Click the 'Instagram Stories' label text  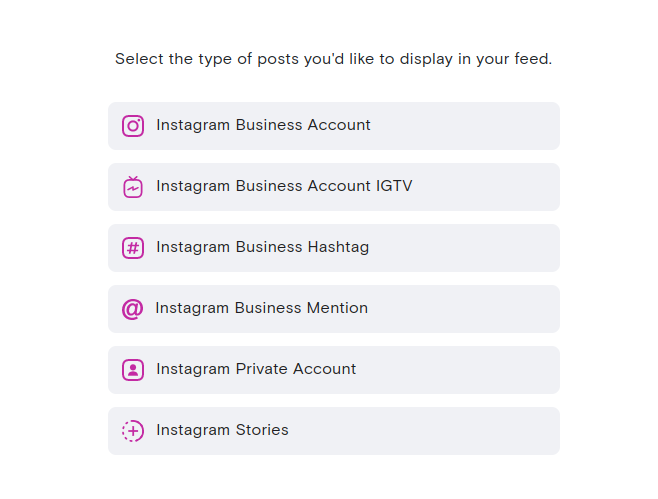tap(222, 430)
